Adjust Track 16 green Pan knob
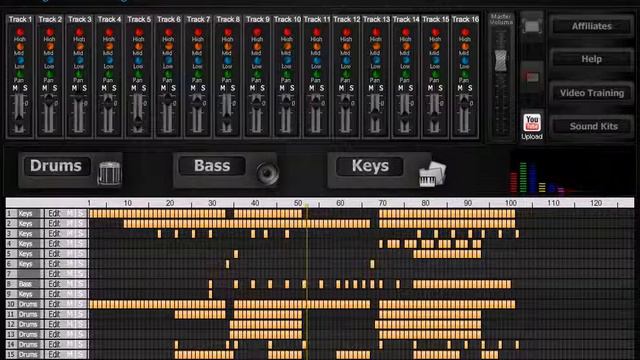The width and height of the screenshot is (640, 360). (464, 74)
